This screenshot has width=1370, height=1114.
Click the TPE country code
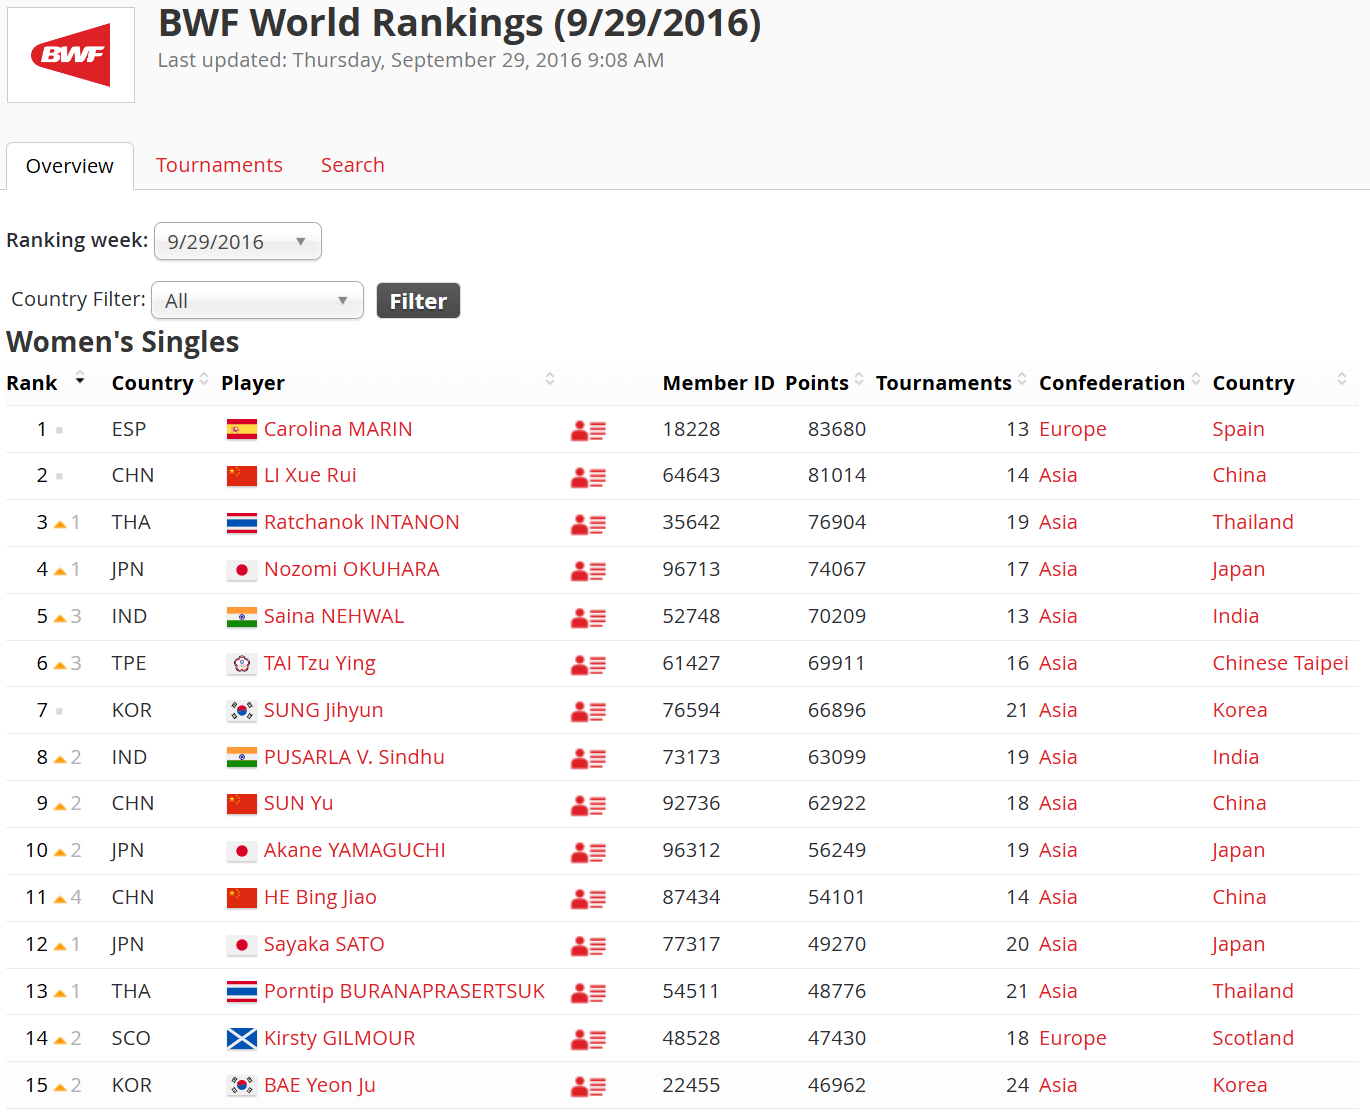click(129, 663)
